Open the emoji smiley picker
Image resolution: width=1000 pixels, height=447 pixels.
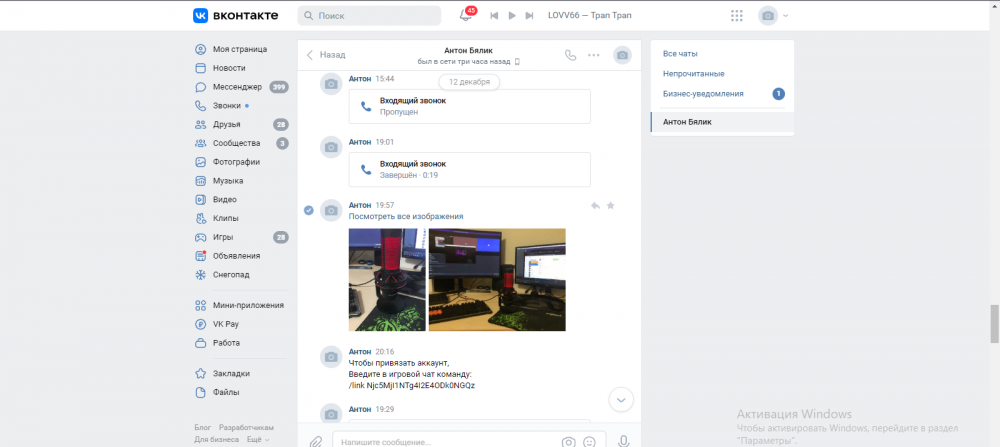590,442
